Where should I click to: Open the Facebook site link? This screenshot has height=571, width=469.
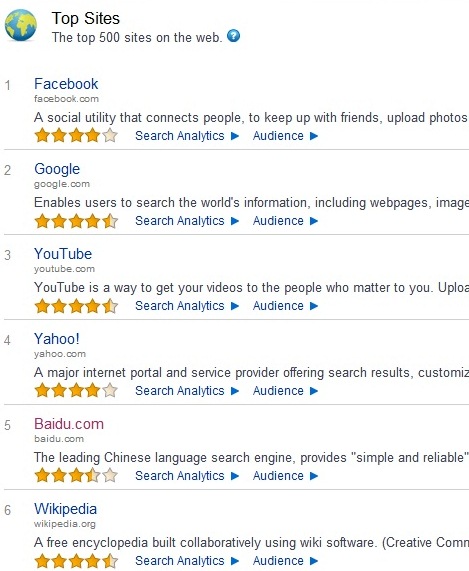click(x=66, y=84)
